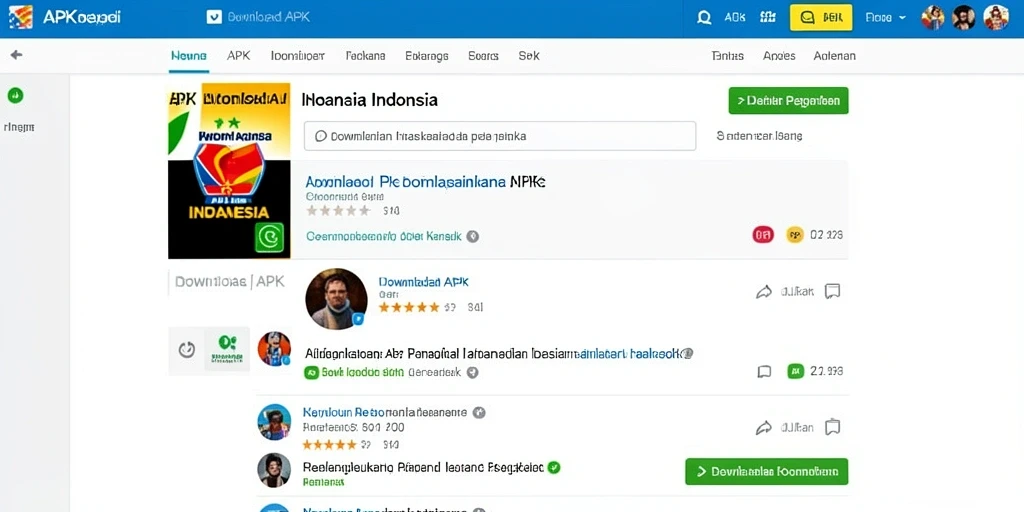Click the Downlenlan search input field
The image size is (1024, 512).
click(x=500, y=136)
